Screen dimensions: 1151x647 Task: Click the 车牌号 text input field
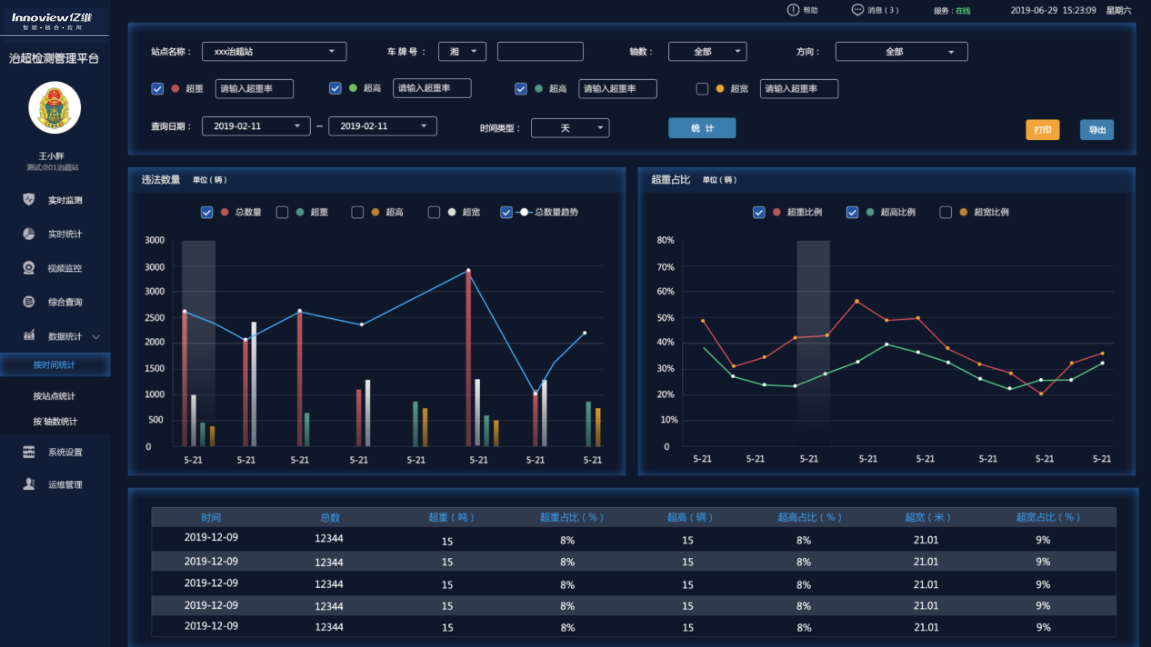(540, 52)
